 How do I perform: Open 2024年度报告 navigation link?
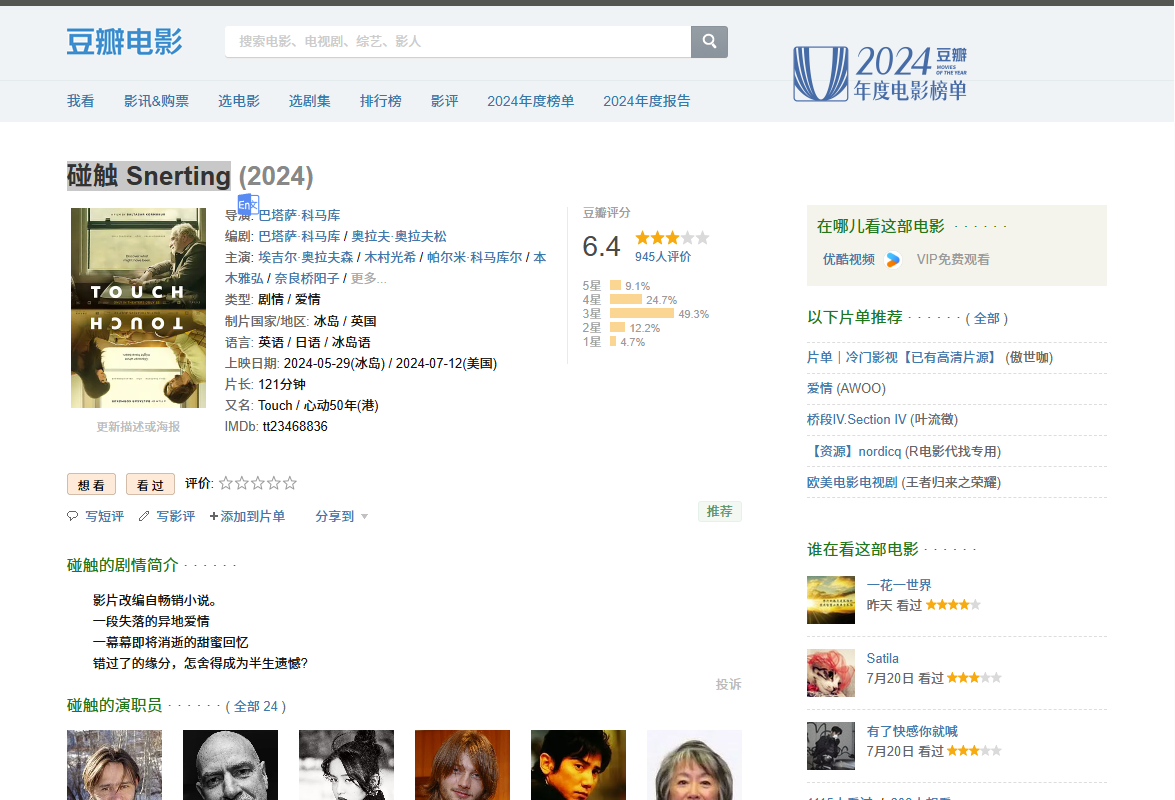(x=647, y=101)
